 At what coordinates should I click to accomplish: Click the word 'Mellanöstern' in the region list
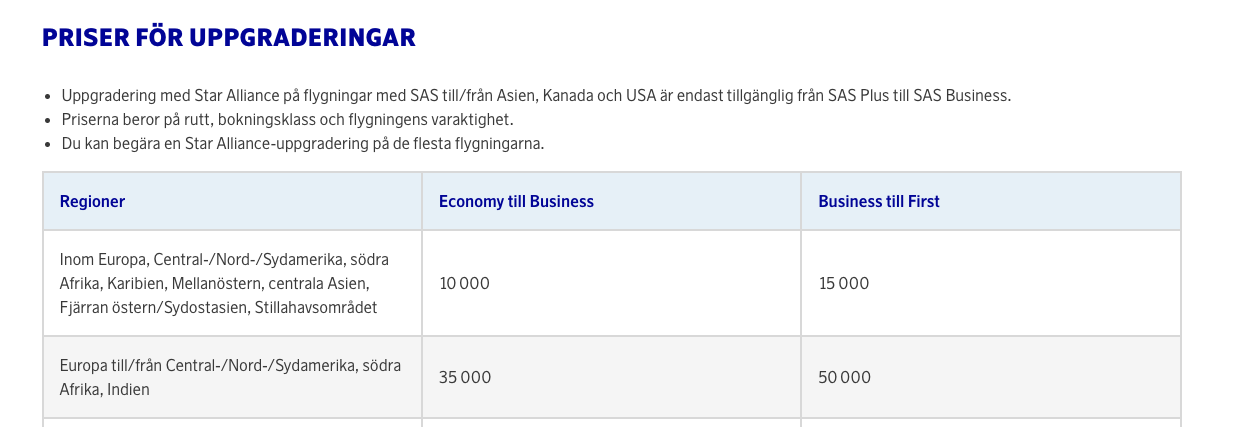(x=200, y=284)
